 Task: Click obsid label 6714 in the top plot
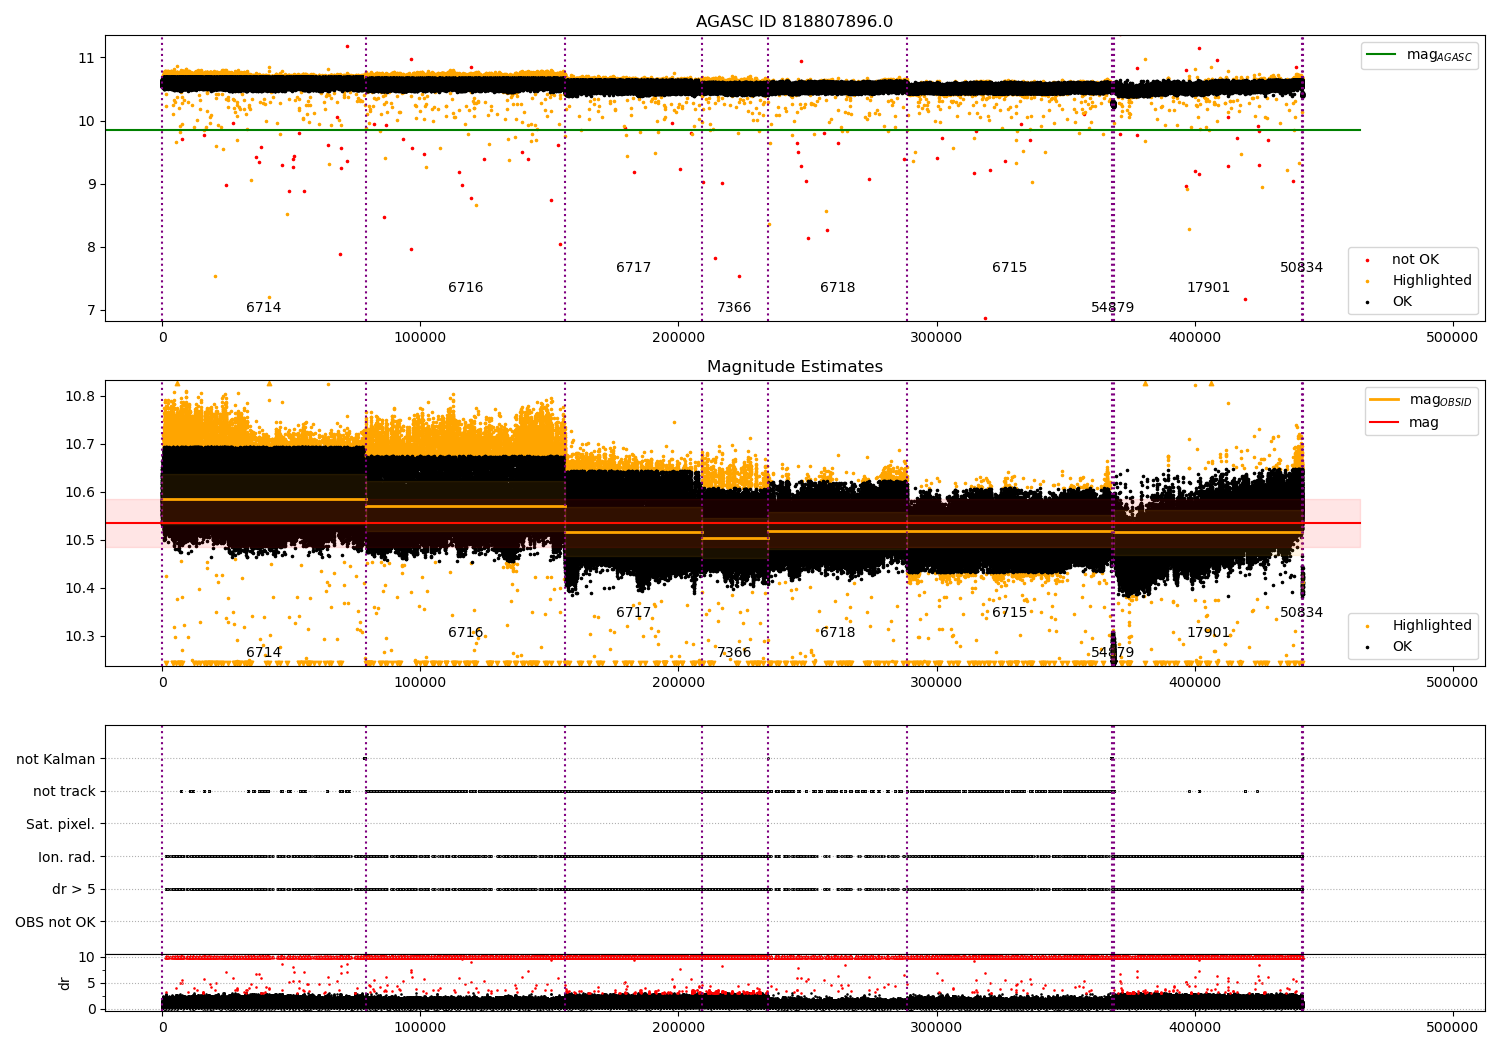pos(264,308)
